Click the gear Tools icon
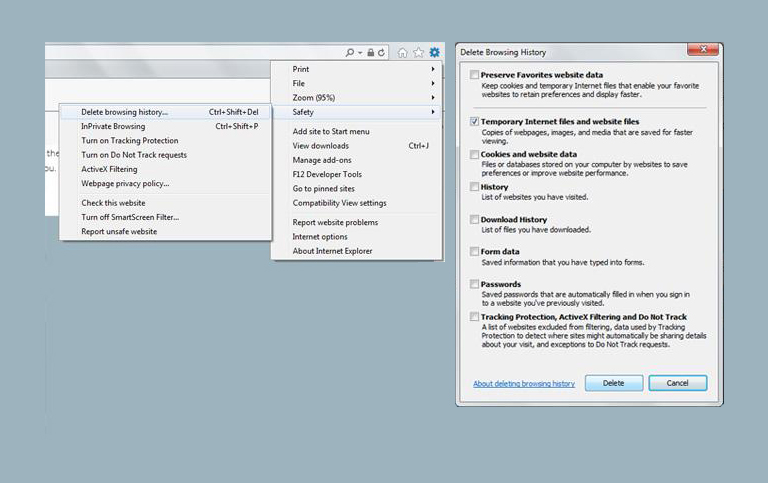 click(434, 52)
